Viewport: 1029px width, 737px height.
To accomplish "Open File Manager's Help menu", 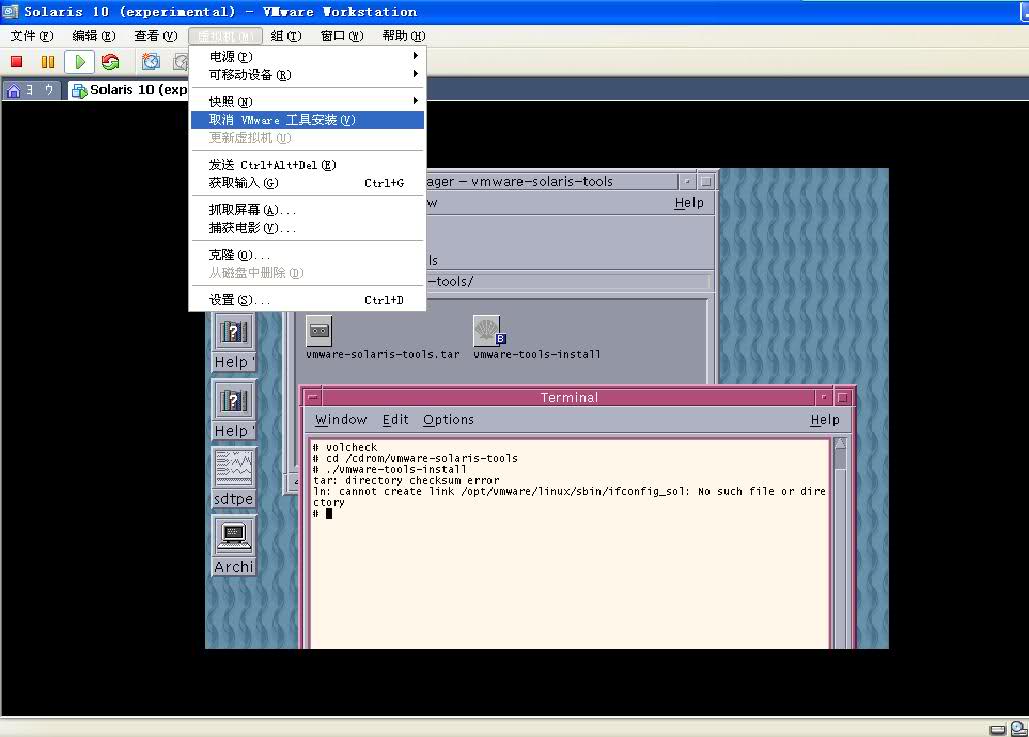I will [x=689, y=203].
